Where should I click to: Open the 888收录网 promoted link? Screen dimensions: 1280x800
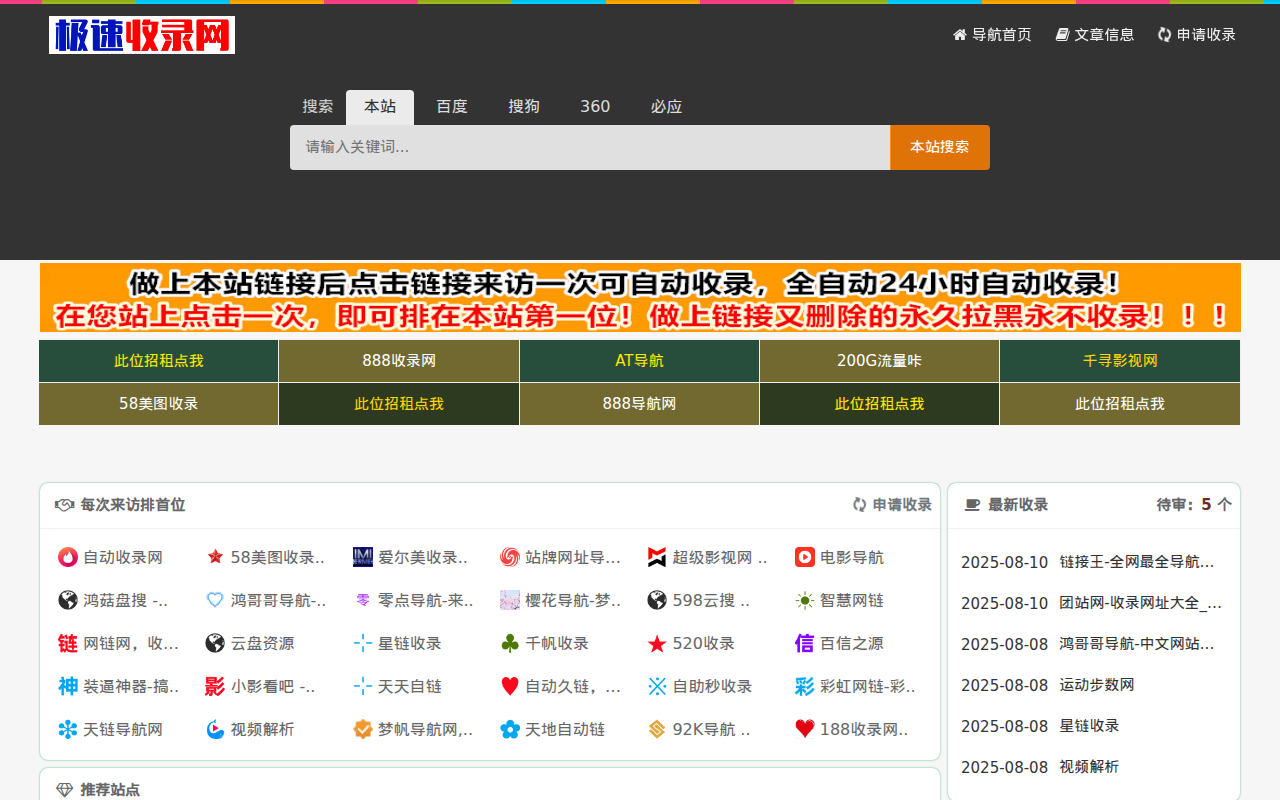(399, 361)
